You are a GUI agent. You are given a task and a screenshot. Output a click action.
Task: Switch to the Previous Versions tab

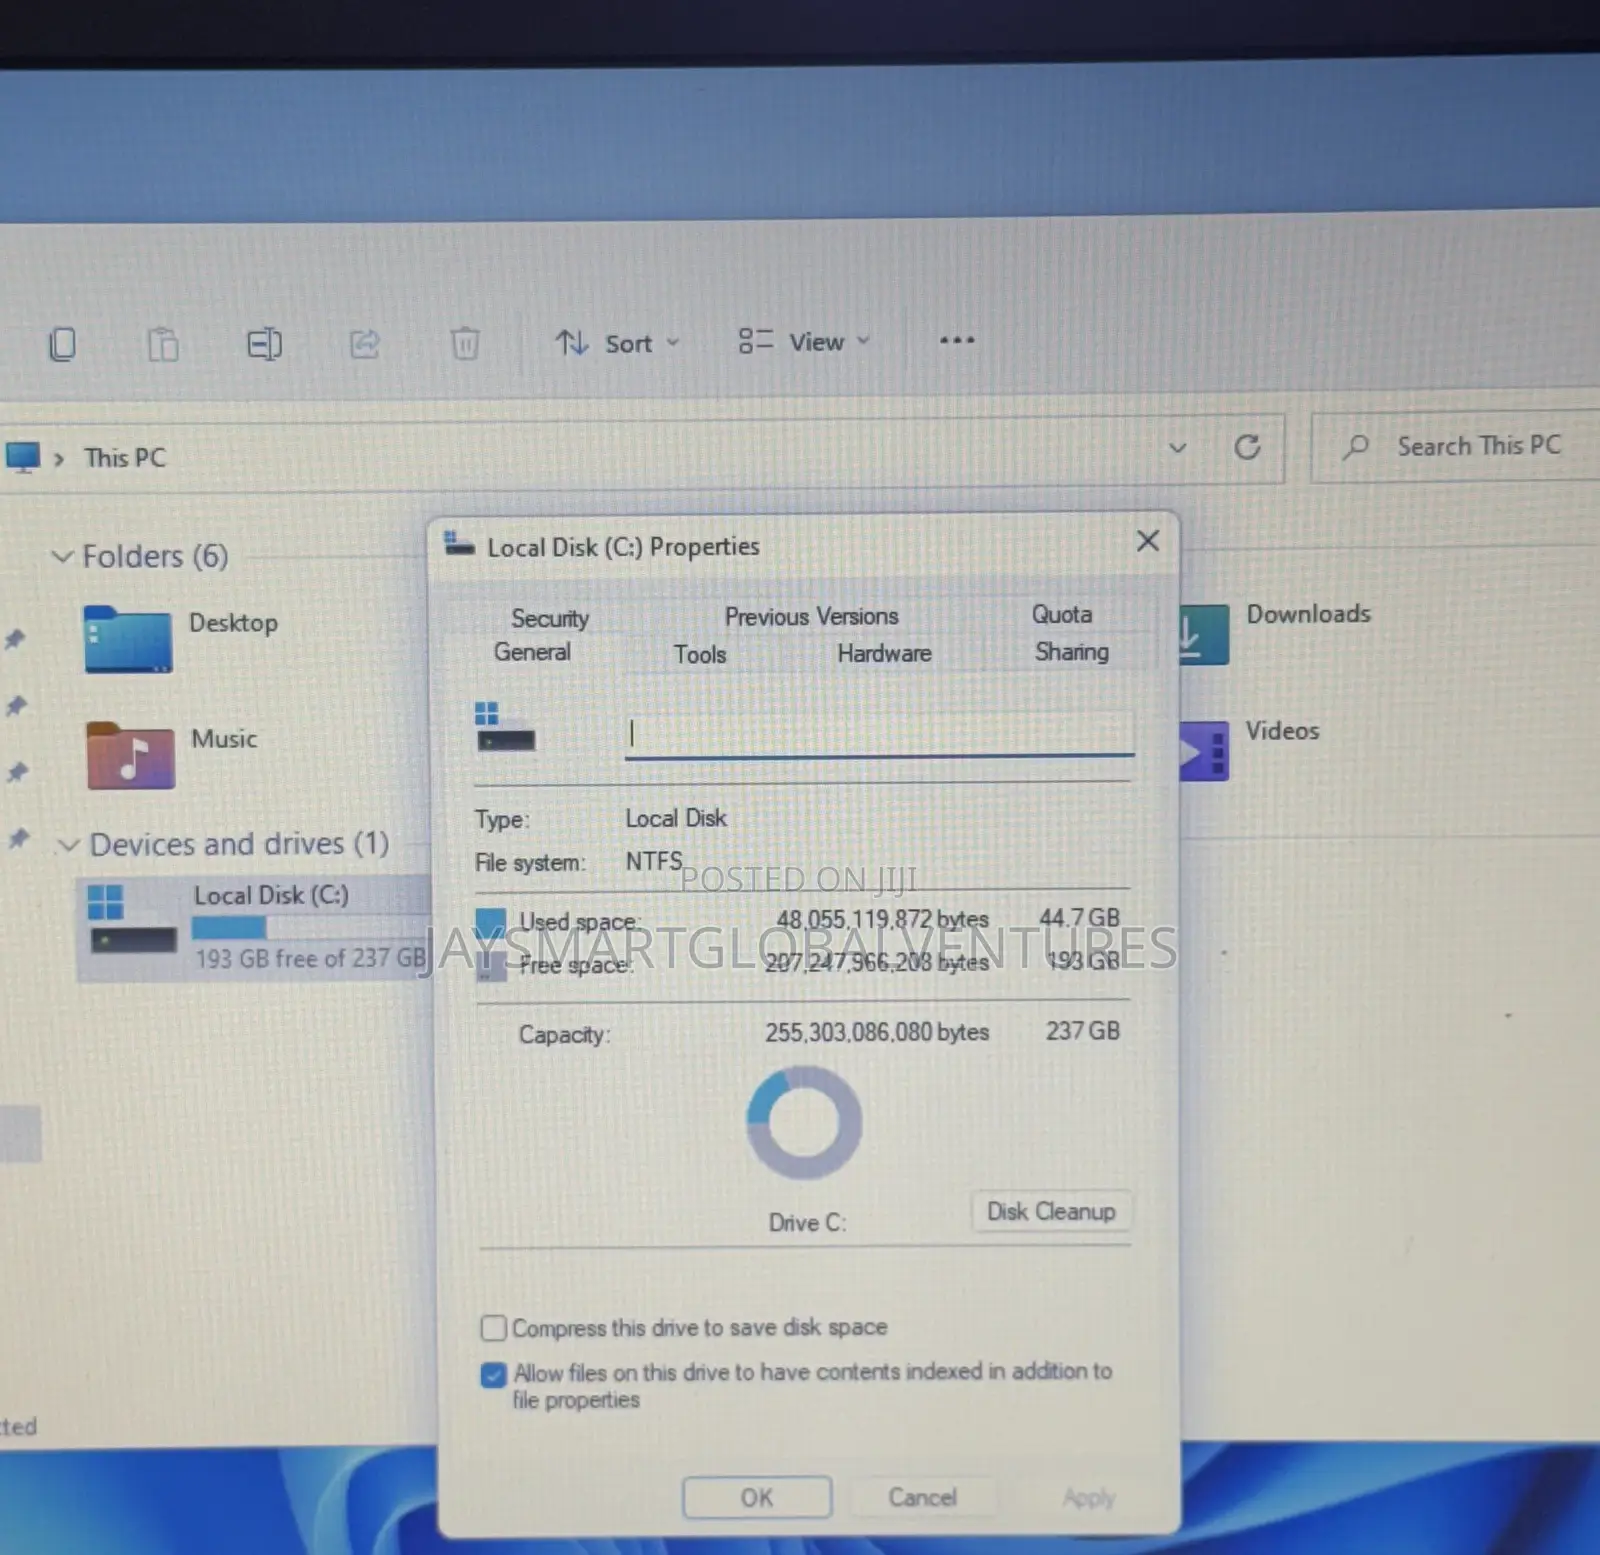pyautogui.click(x=811, y=616)
